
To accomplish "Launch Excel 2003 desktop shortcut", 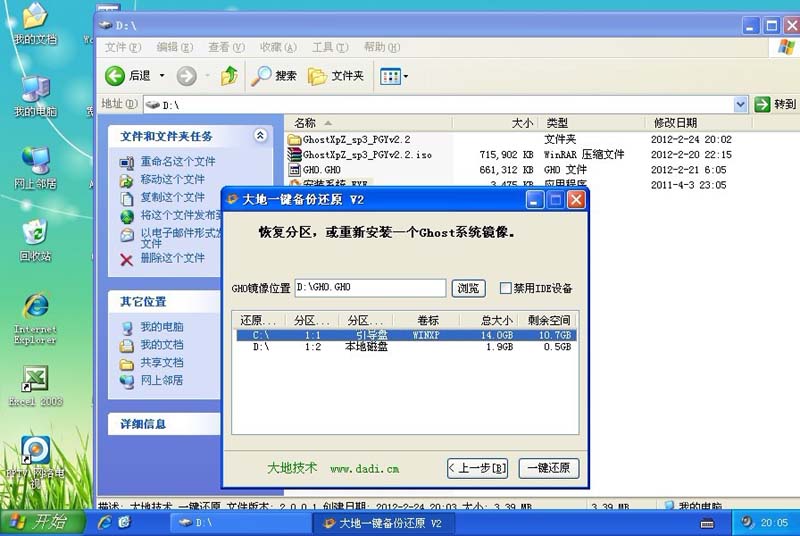I will [35, 386].
